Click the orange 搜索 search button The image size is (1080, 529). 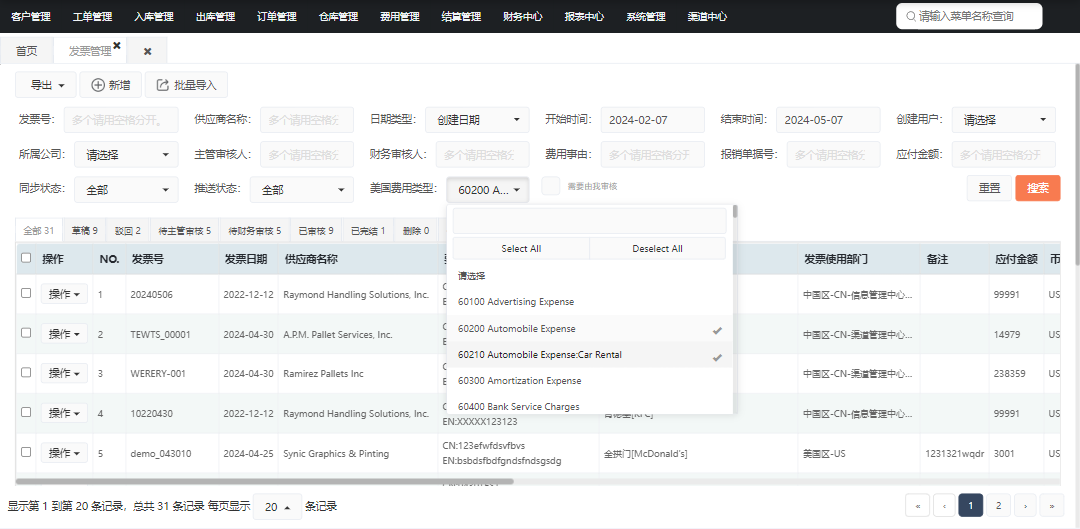pyautogui.click(x=1038, y=188)
